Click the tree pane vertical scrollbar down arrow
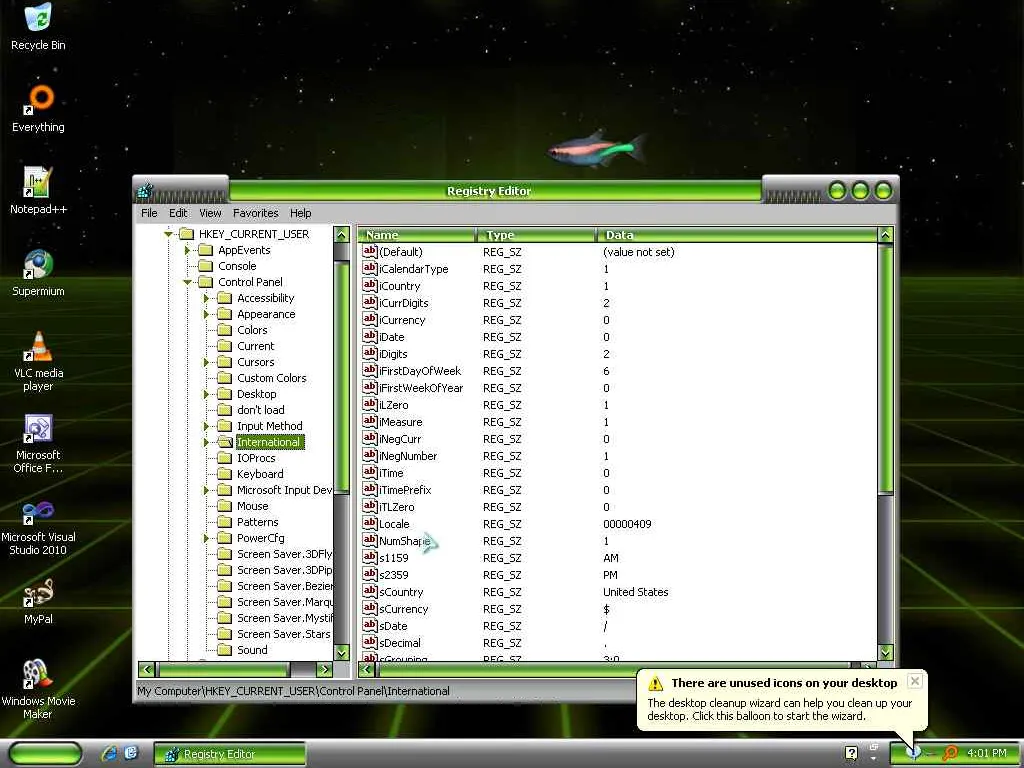 click(342, 652)
